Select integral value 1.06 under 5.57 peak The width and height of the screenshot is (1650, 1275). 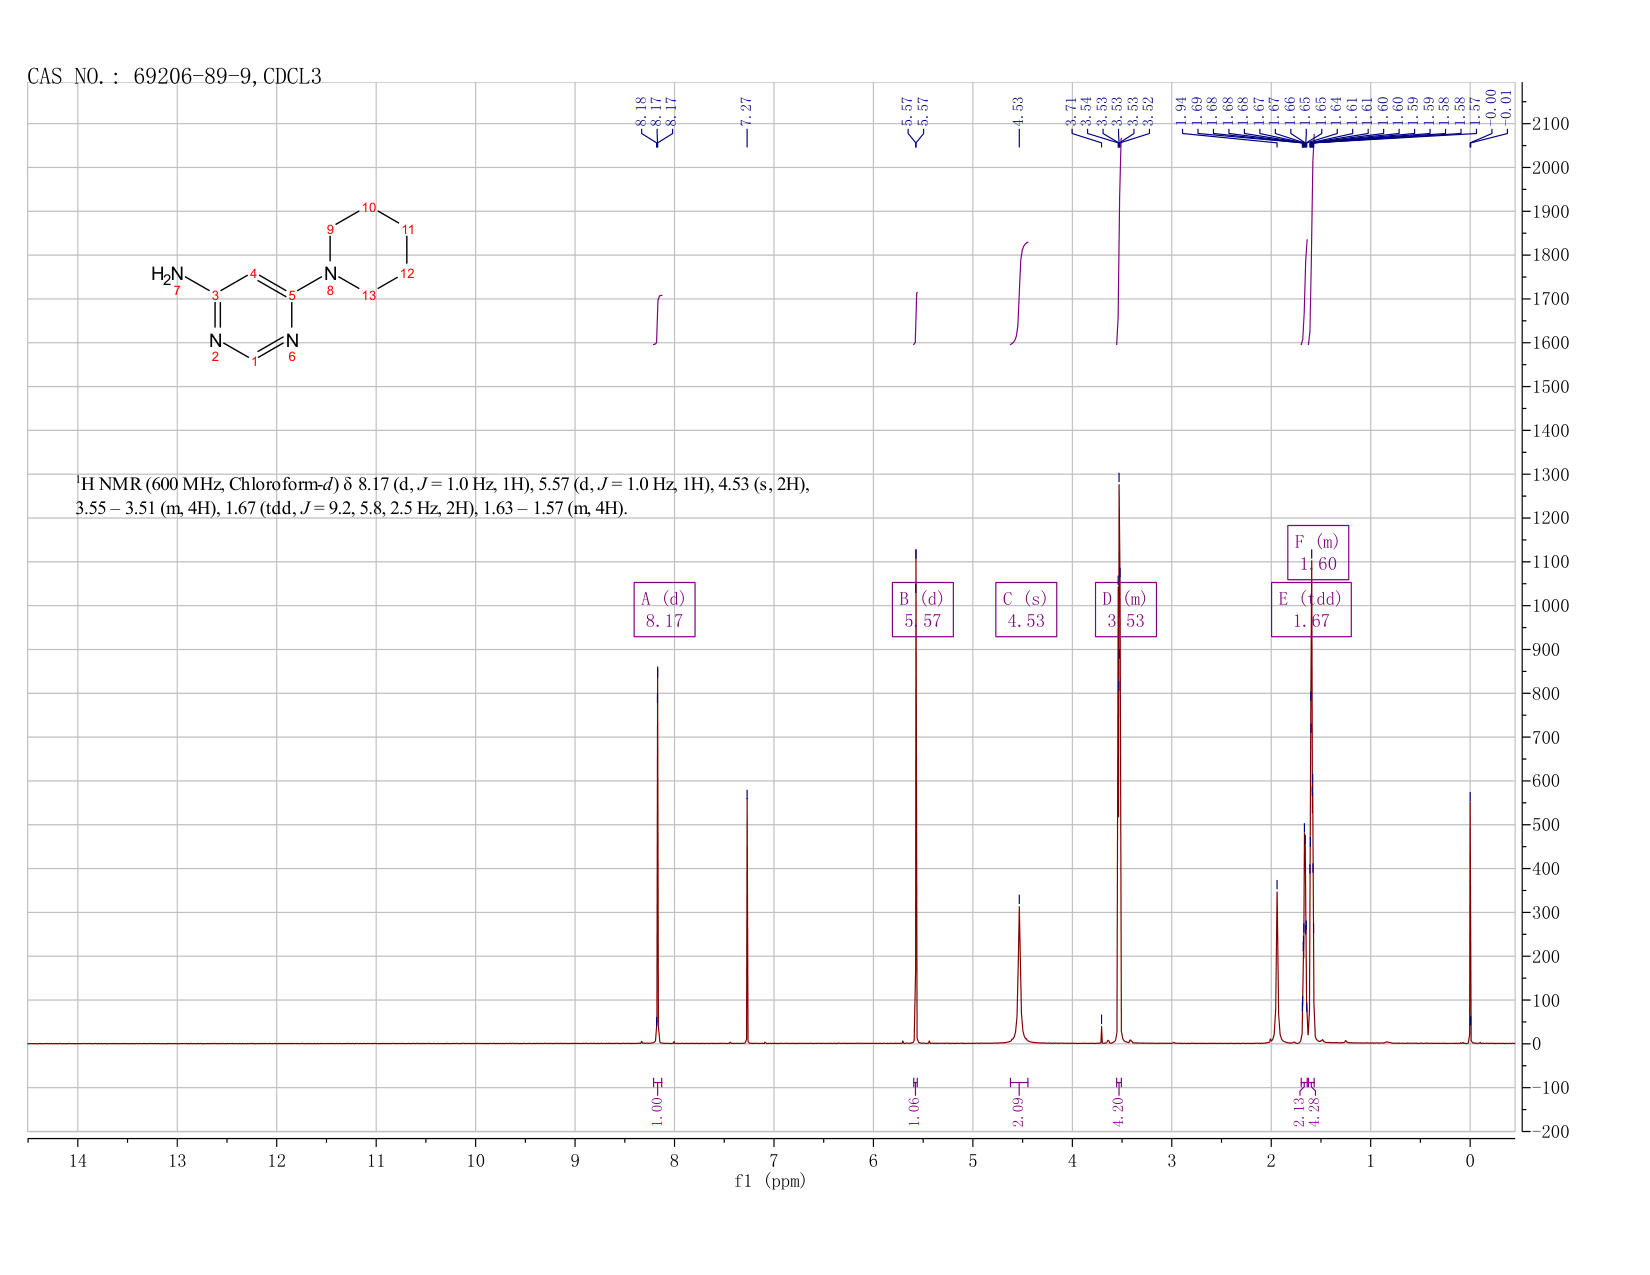coord(914,1111)
